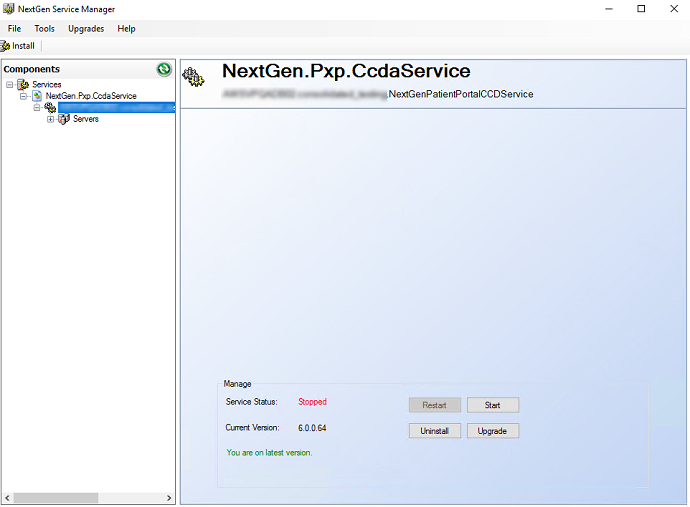This screenshot has width=690, height=507.
Task: Click the Service Status label
Action: (x=252, y=402)
